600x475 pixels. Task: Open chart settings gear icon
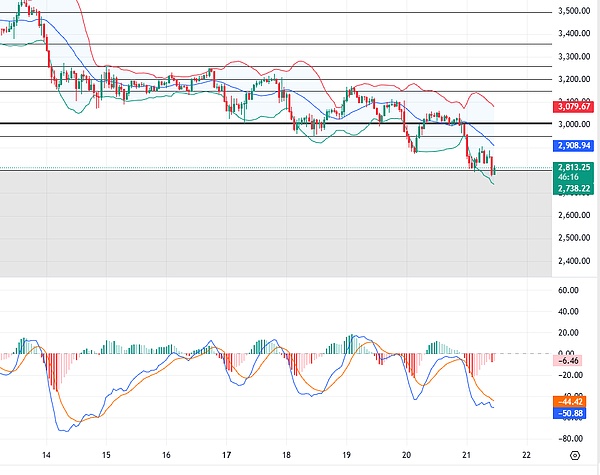click(x=575, y=456)
